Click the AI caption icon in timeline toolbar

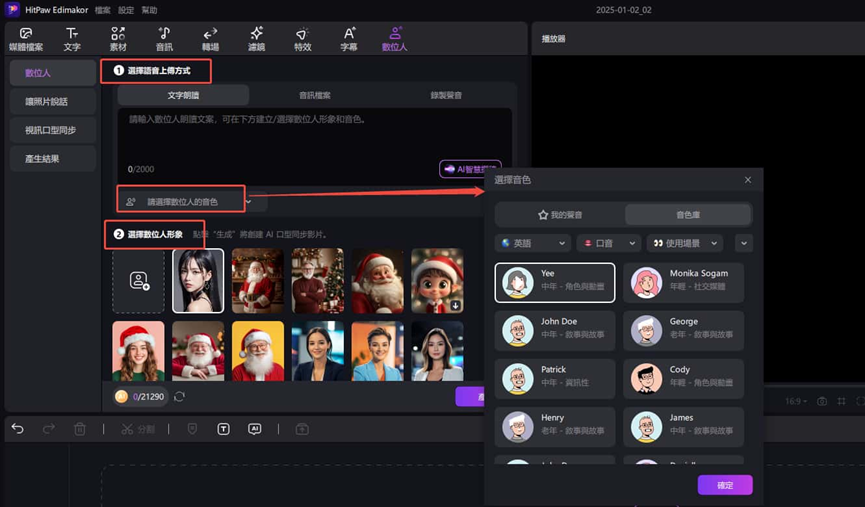click(x=254, y=428)
